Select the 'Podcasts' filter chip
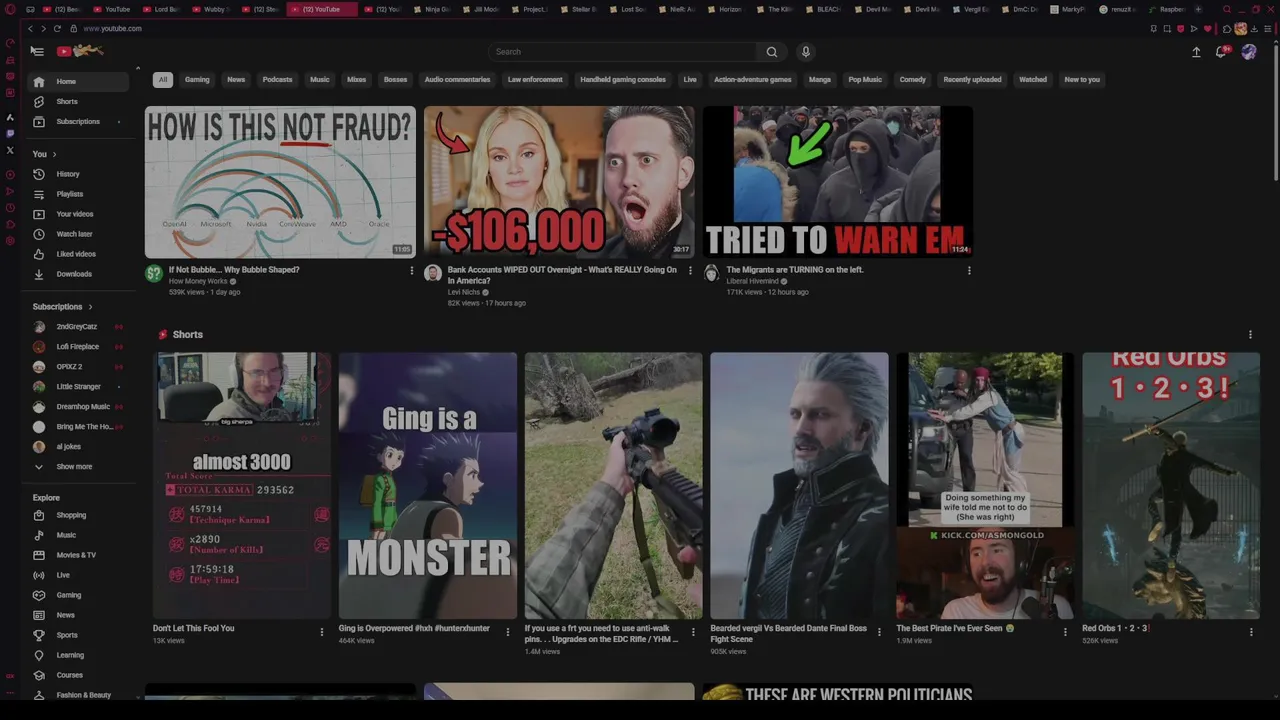Screen dimensions: 1280x720 (277, 80)
